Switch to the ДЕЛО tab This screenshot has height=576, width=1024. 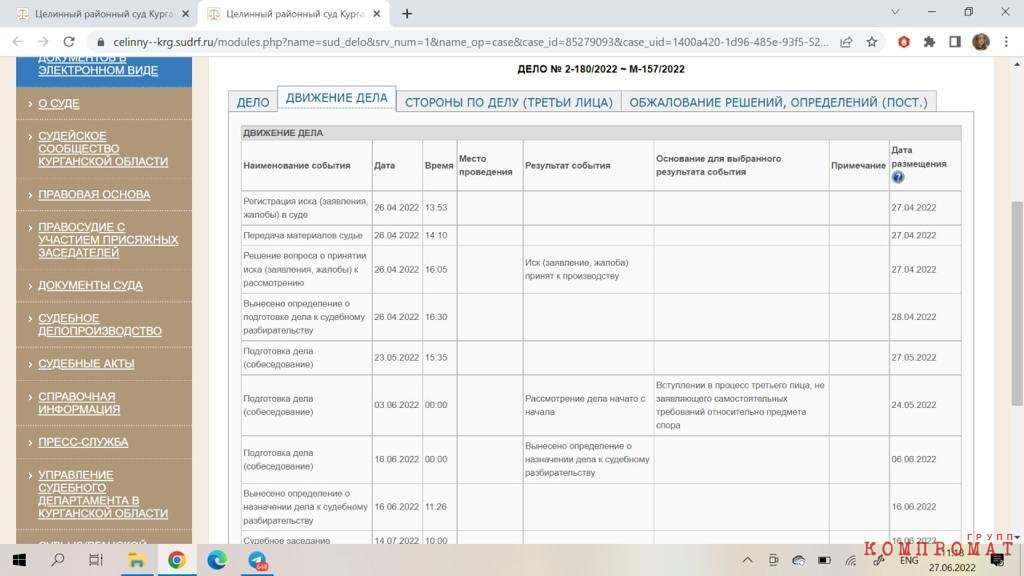[253, 102]
